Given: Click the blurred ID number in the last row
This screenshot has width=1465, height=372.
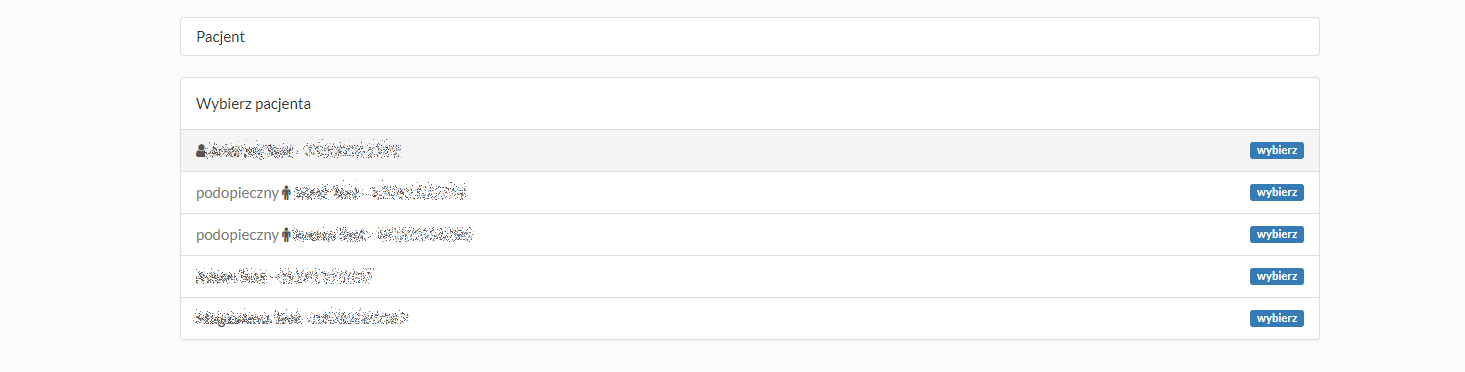Looking at the screenshot, I should [x=360, y=319].
